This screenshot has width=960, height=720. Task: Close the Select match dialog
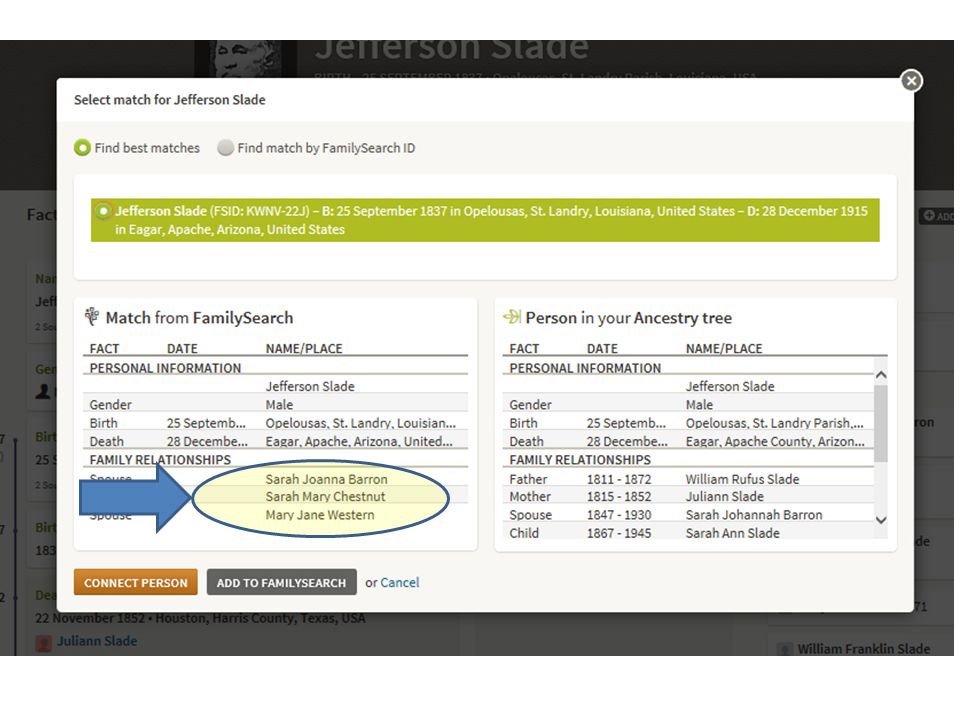tap(911, 81)
